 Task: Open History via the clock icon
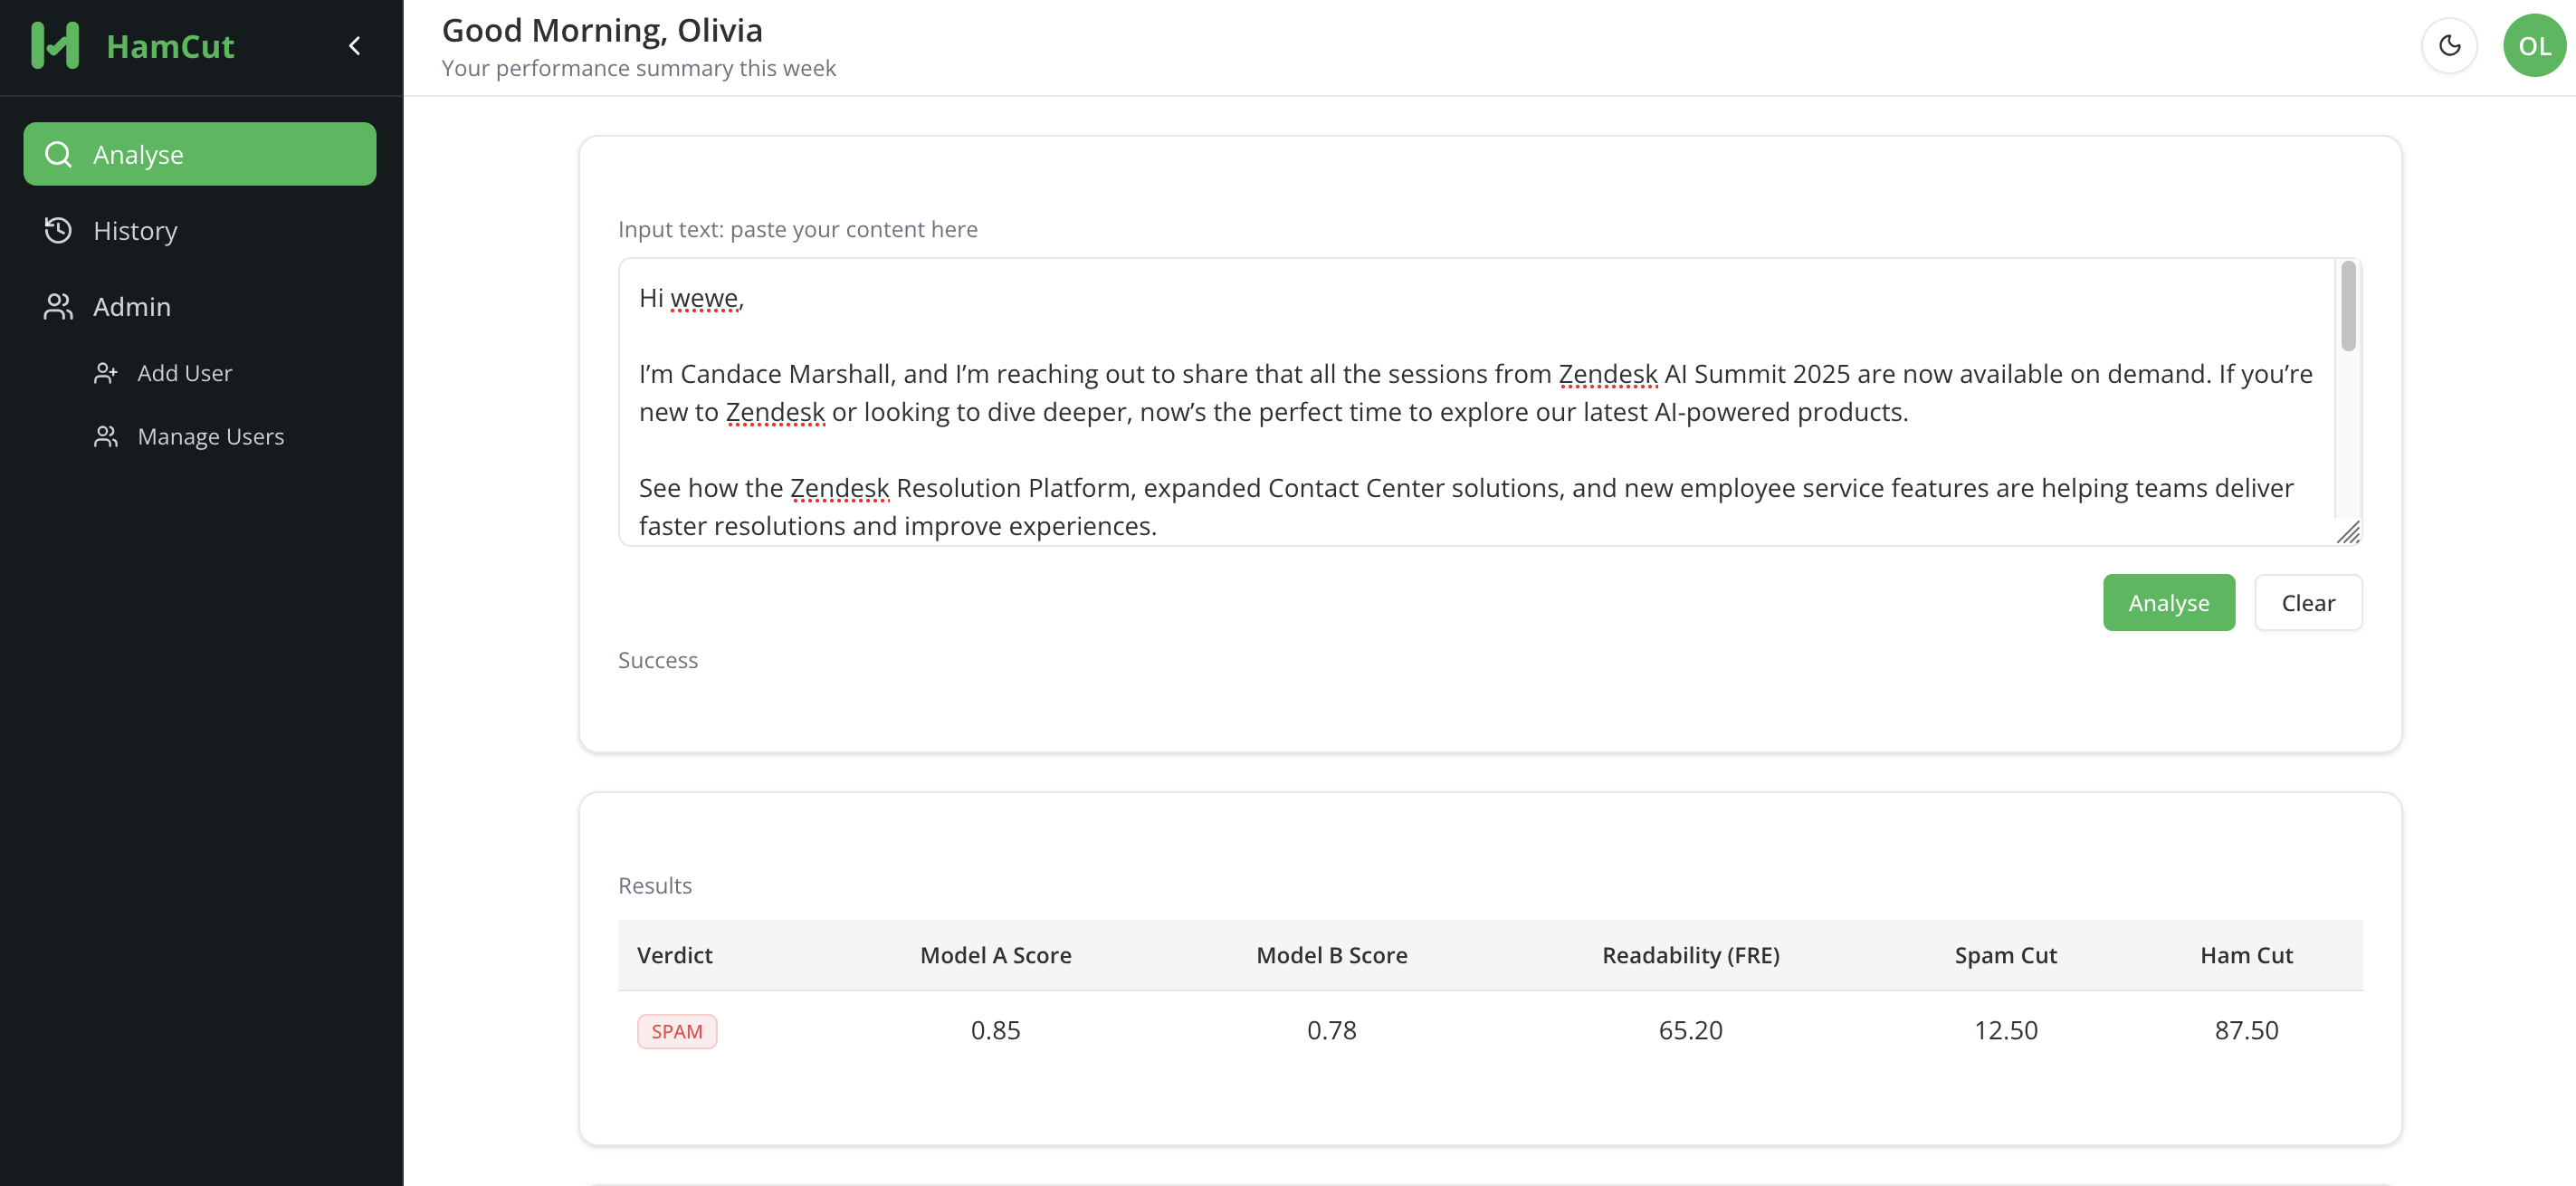pyautogui.click(x=58, y=230)
